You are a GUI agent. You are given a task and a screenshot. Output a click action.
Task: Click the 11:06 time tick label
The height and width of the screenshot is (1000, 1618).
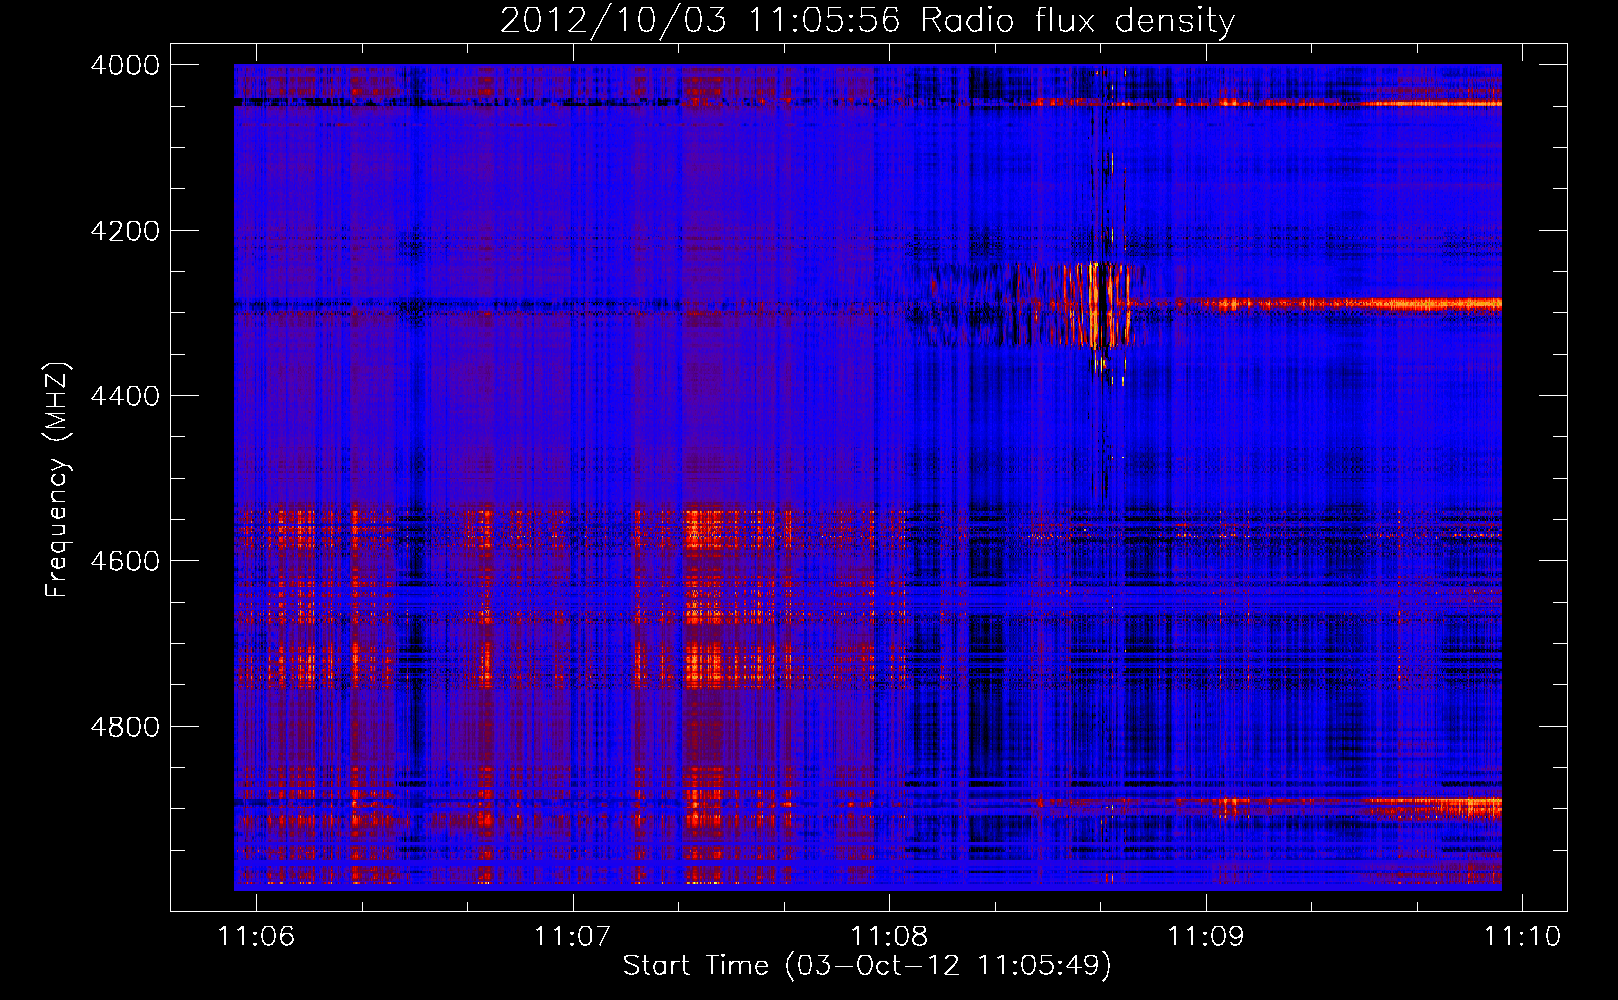pyautogui.click(x=257, y=936)
